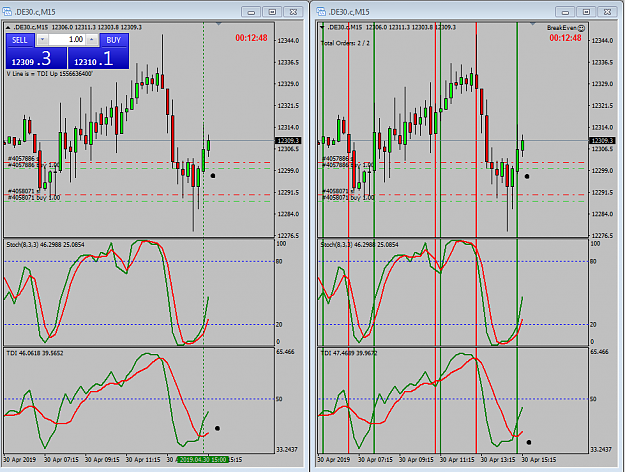Click the green '2019.04.30 15:00' date label
The width and height of the screenshot is (625, 472).
203,460
